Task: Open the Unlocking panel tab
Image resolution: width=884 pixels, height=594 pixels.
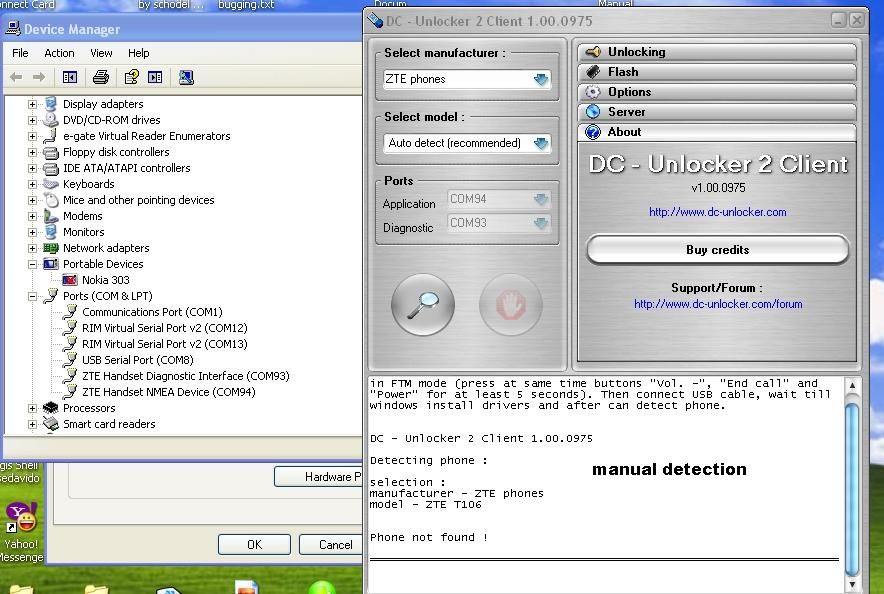Action: tap(717, 52)
